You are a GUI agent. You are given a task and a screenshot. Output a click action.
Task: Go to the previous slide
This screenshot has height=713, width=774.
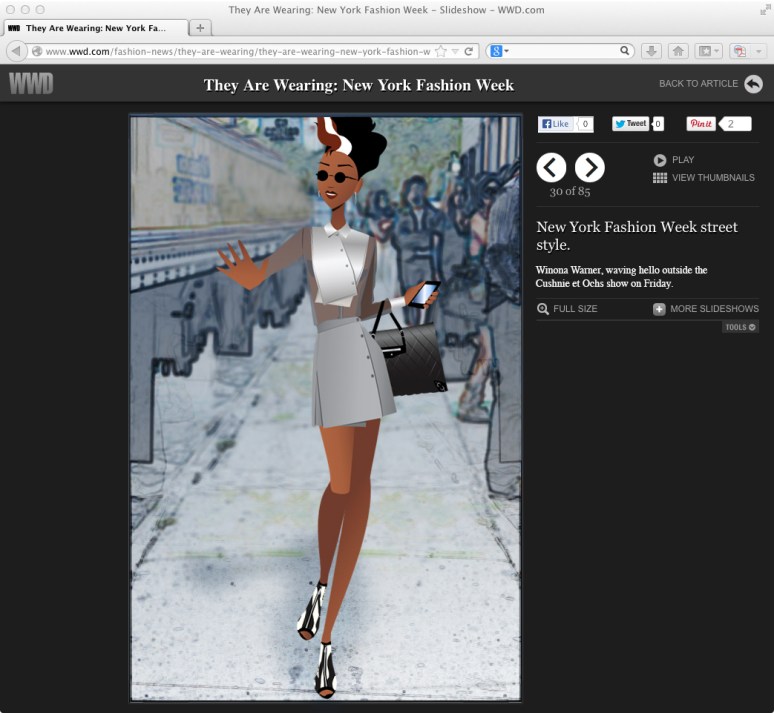tap(551, 167)
